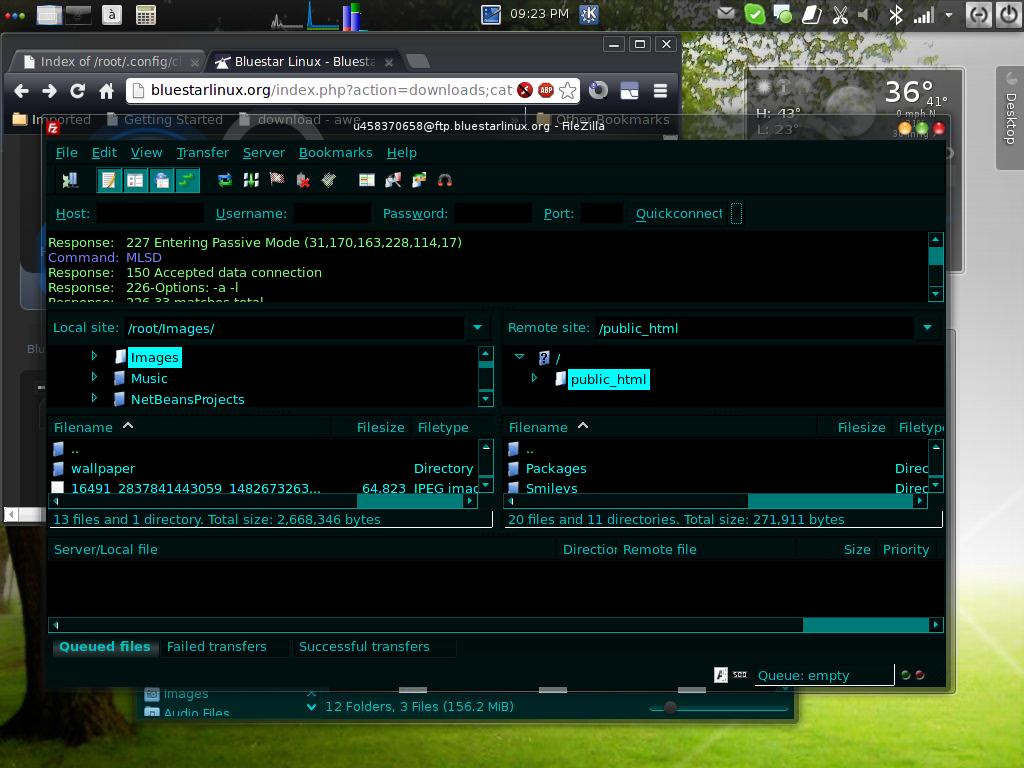Click the volume icon in the system tray
1024x768 pixels.
pyautogui.click(x=868, y=14)
